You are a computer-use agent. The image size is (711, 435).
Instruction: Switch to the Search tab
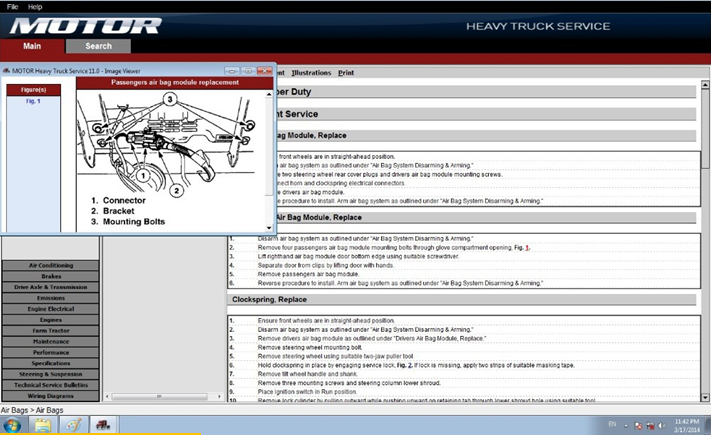pos(98,46)
